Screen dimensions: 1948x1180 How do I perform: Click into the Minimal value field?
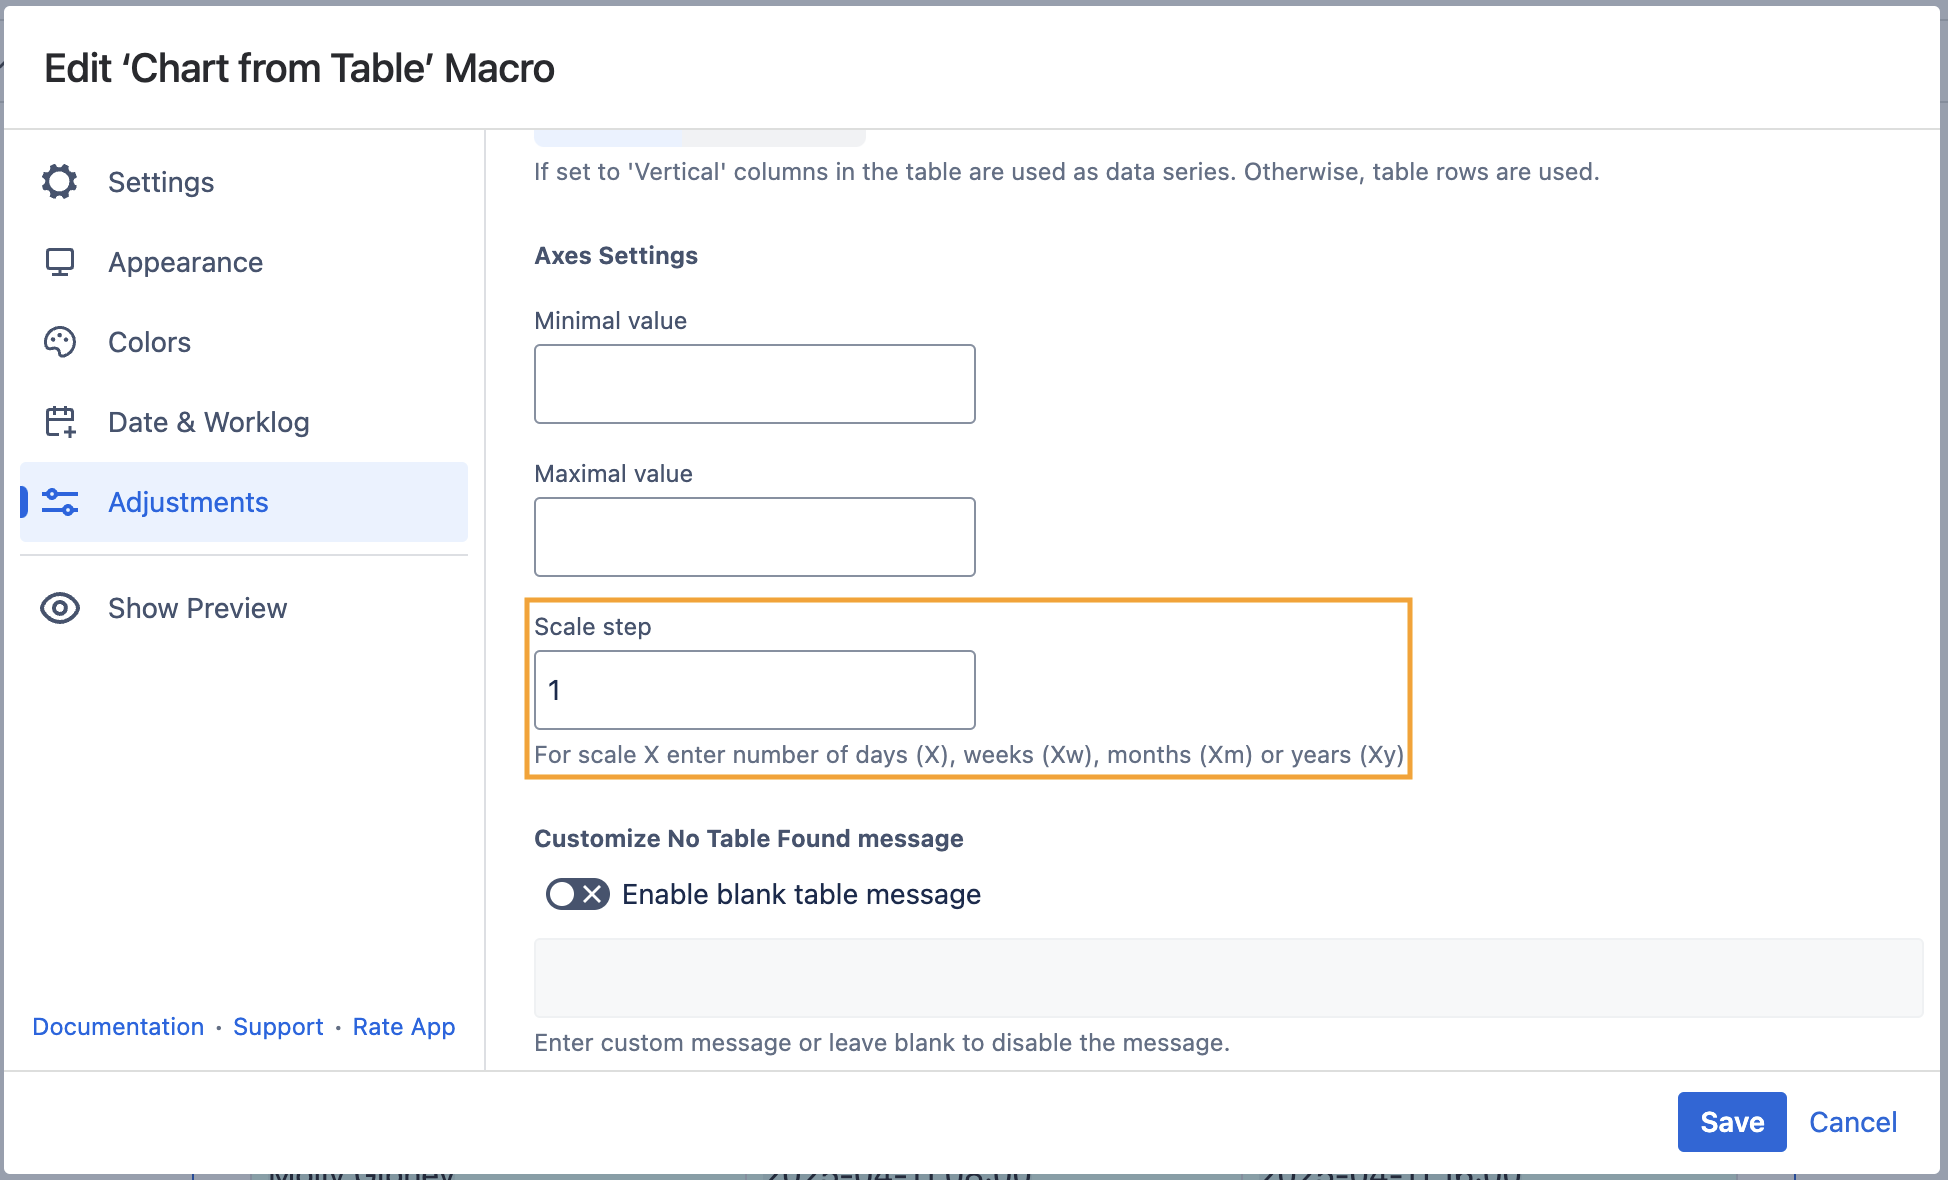pos(754,384)
